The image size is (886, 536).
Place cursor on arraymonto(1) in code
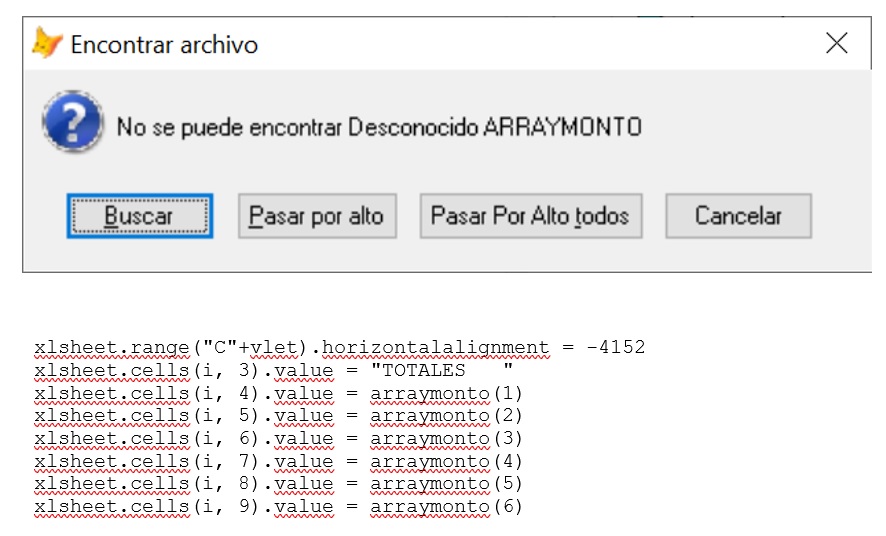point(446,393)
